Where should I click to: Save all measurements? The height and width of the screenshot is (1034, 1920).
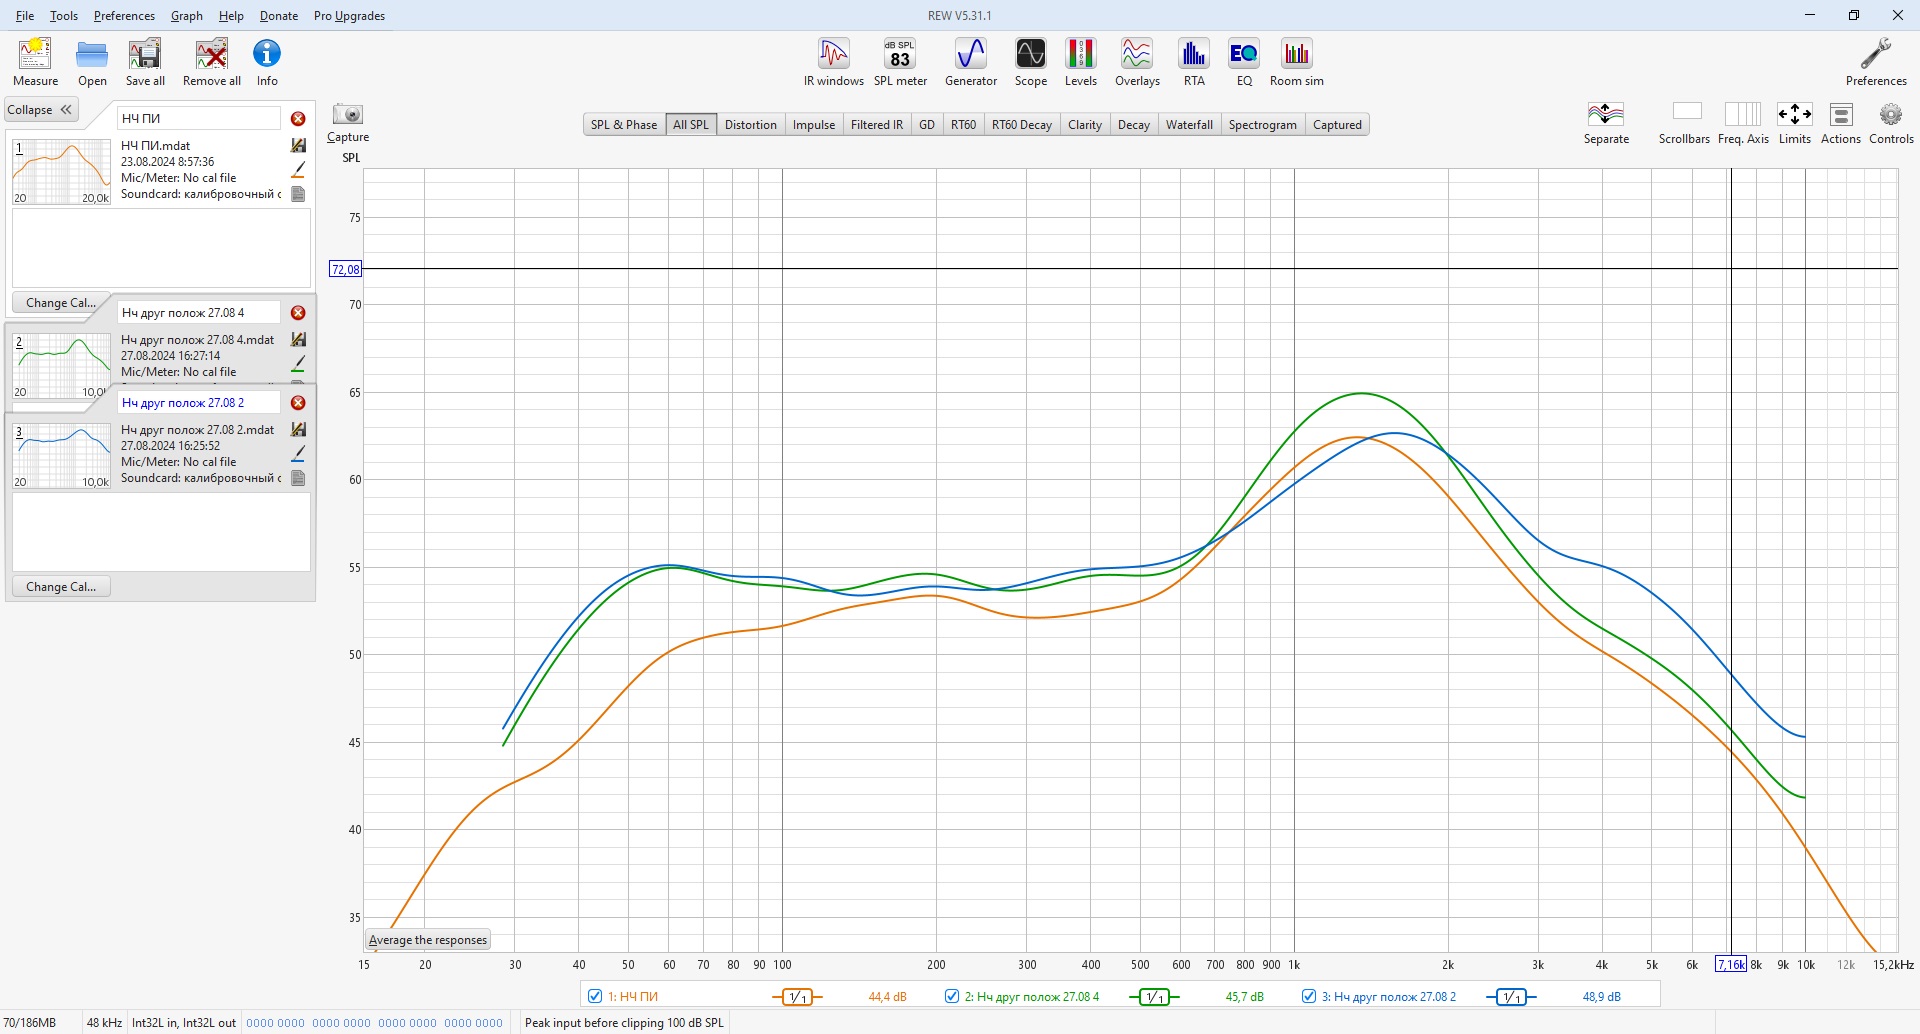[x=145, y=62]
